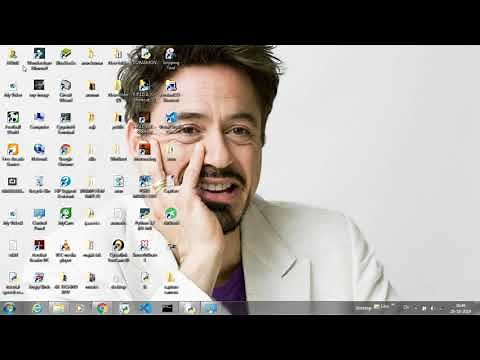The image size is (480, 360).
Task: Open Windows Media Player from the taskbar
Action: [80, 308]
